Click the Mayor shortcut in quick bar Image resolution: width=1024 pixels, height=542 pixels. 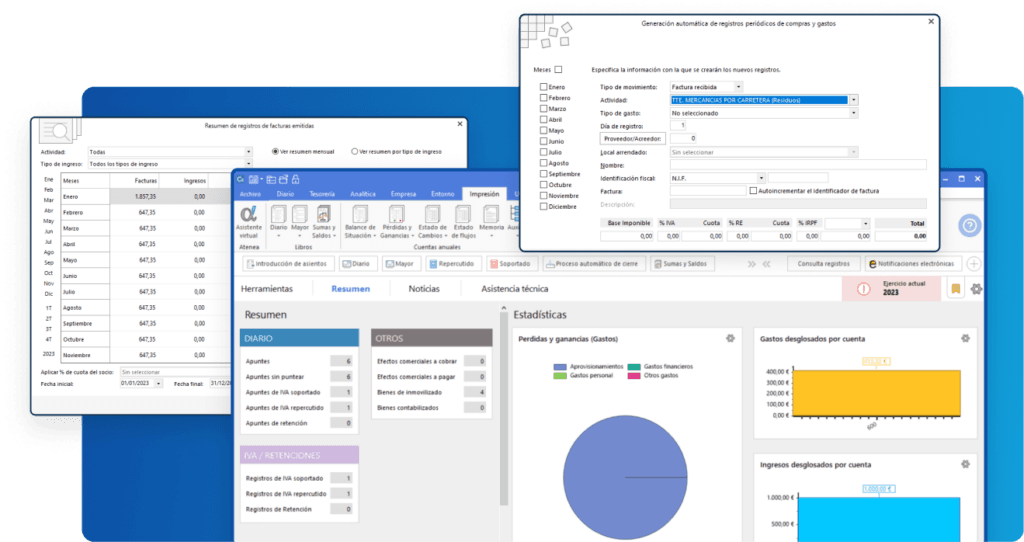coord(402,264)
